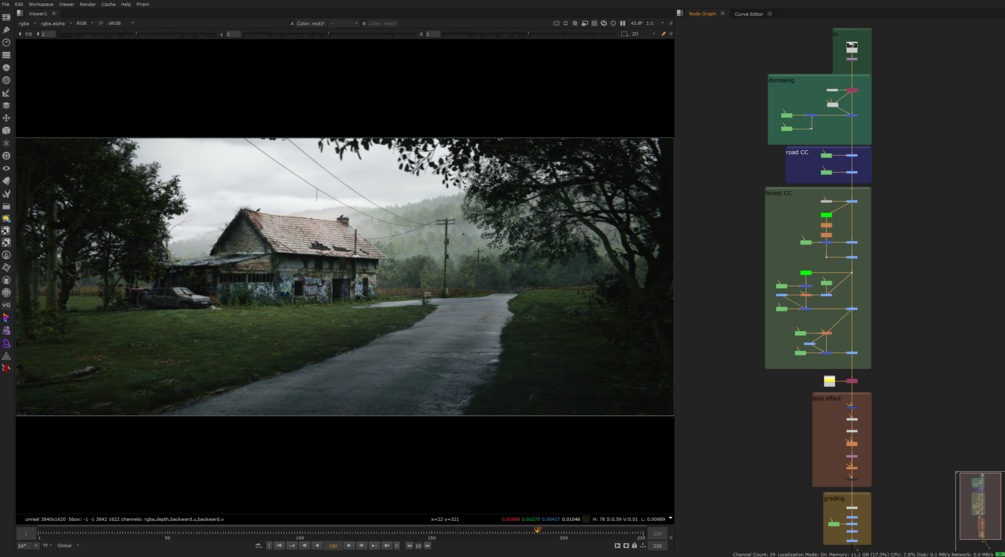Open the A input Color_rect3 dropdown
This screenshot has width=1005, height=557.
[311, 23]
